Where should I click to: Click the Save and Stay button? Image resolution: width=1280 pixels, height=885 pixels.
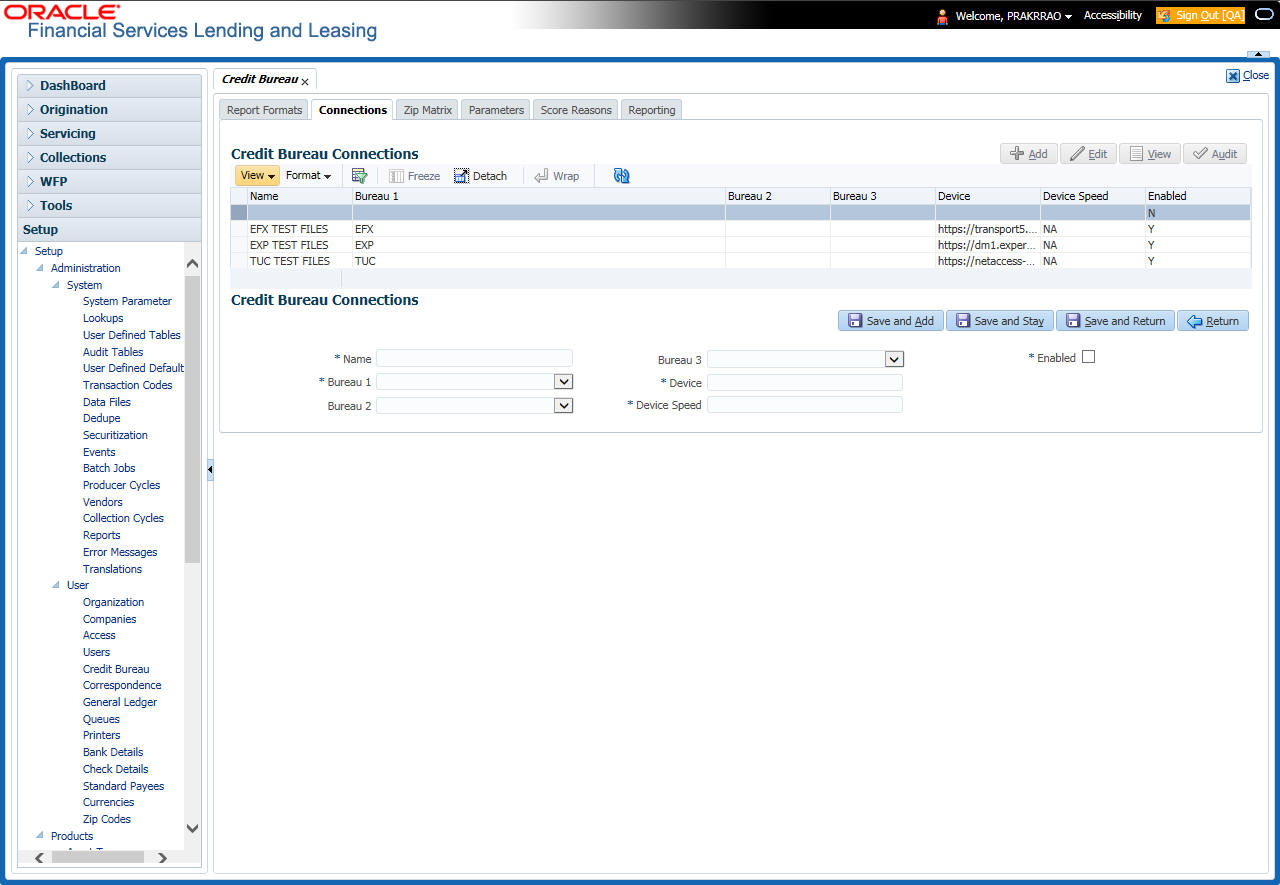1000,321
